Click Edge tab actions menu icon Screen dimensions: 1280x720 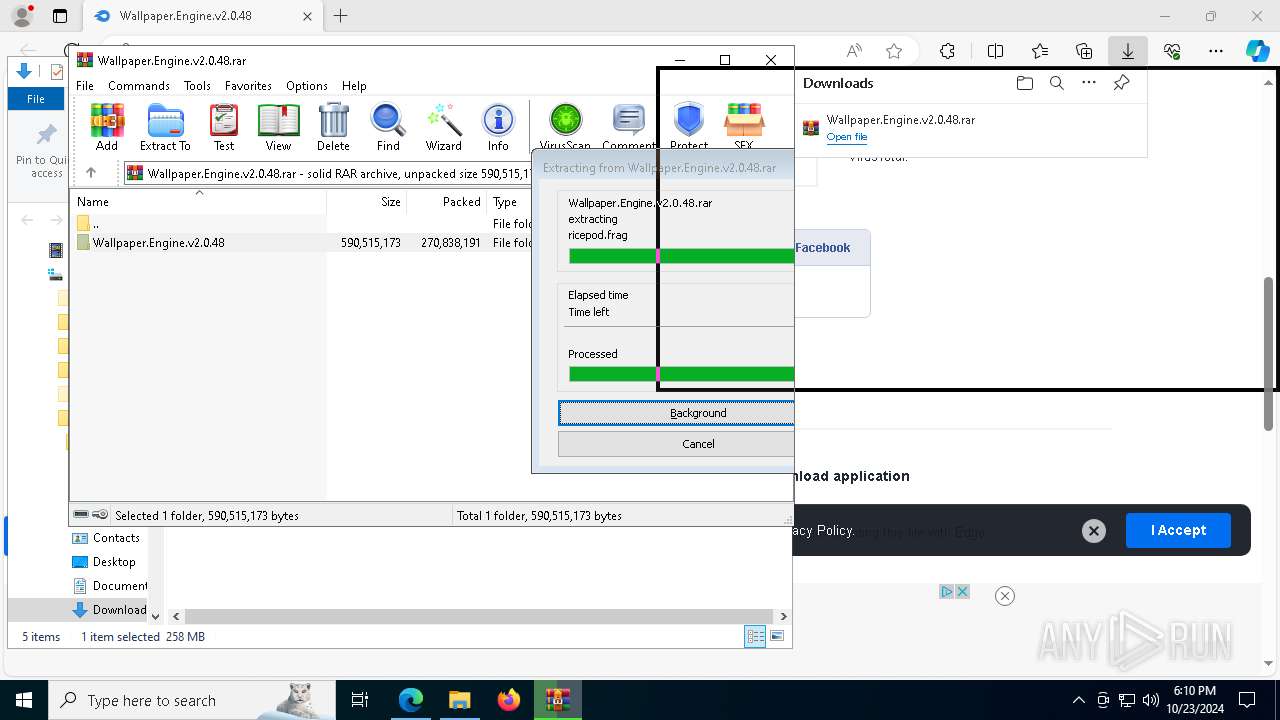click(60, 16)
